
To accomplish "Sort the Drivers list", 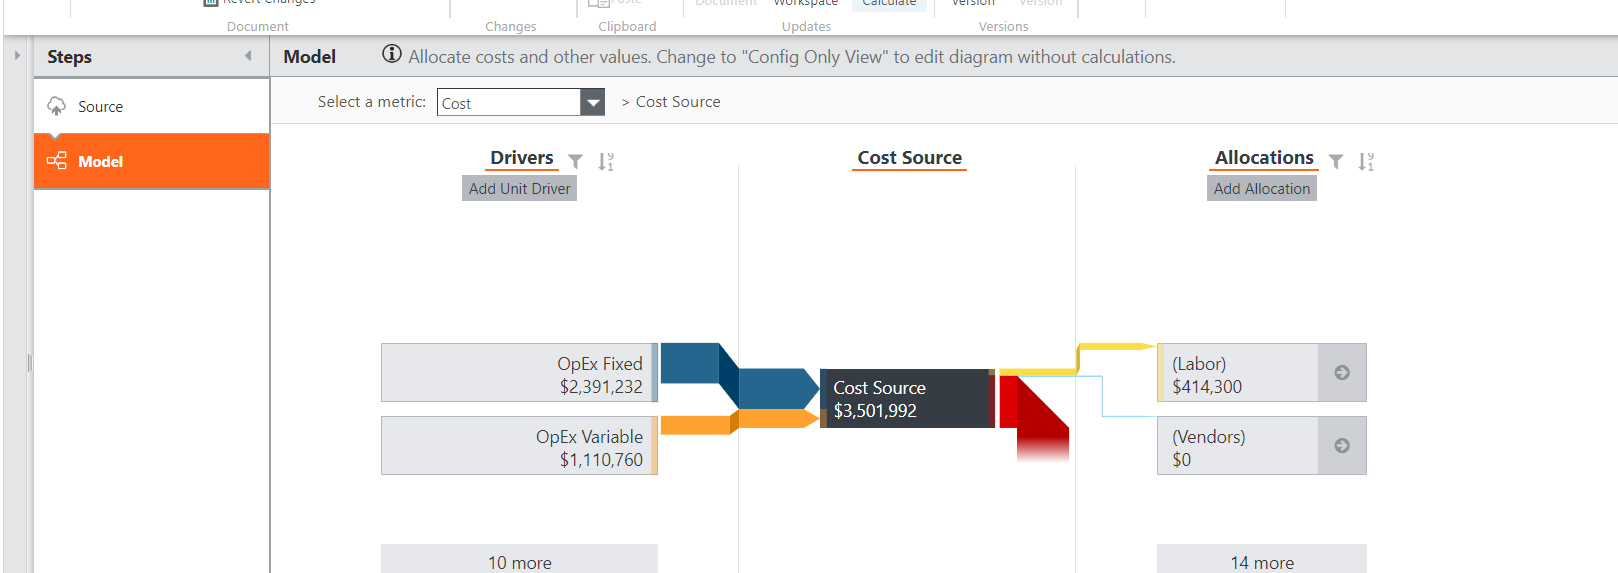I will [x=606, y=161].
